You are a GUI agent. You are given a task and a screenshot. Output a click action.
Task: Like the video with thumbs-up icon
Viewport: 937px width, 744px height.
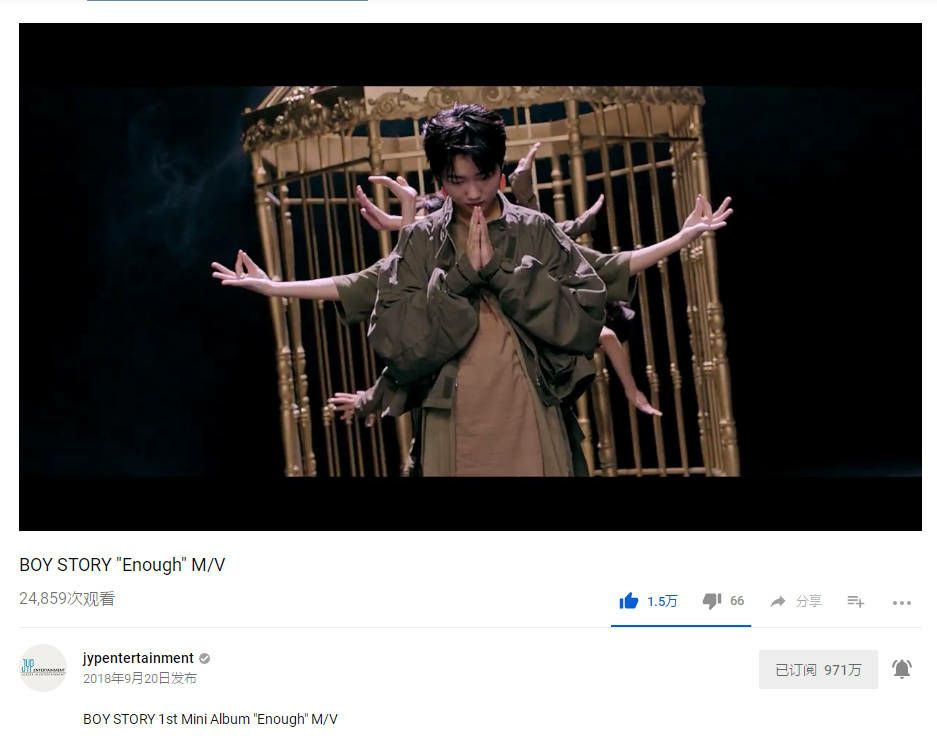[x=629, y=601]
